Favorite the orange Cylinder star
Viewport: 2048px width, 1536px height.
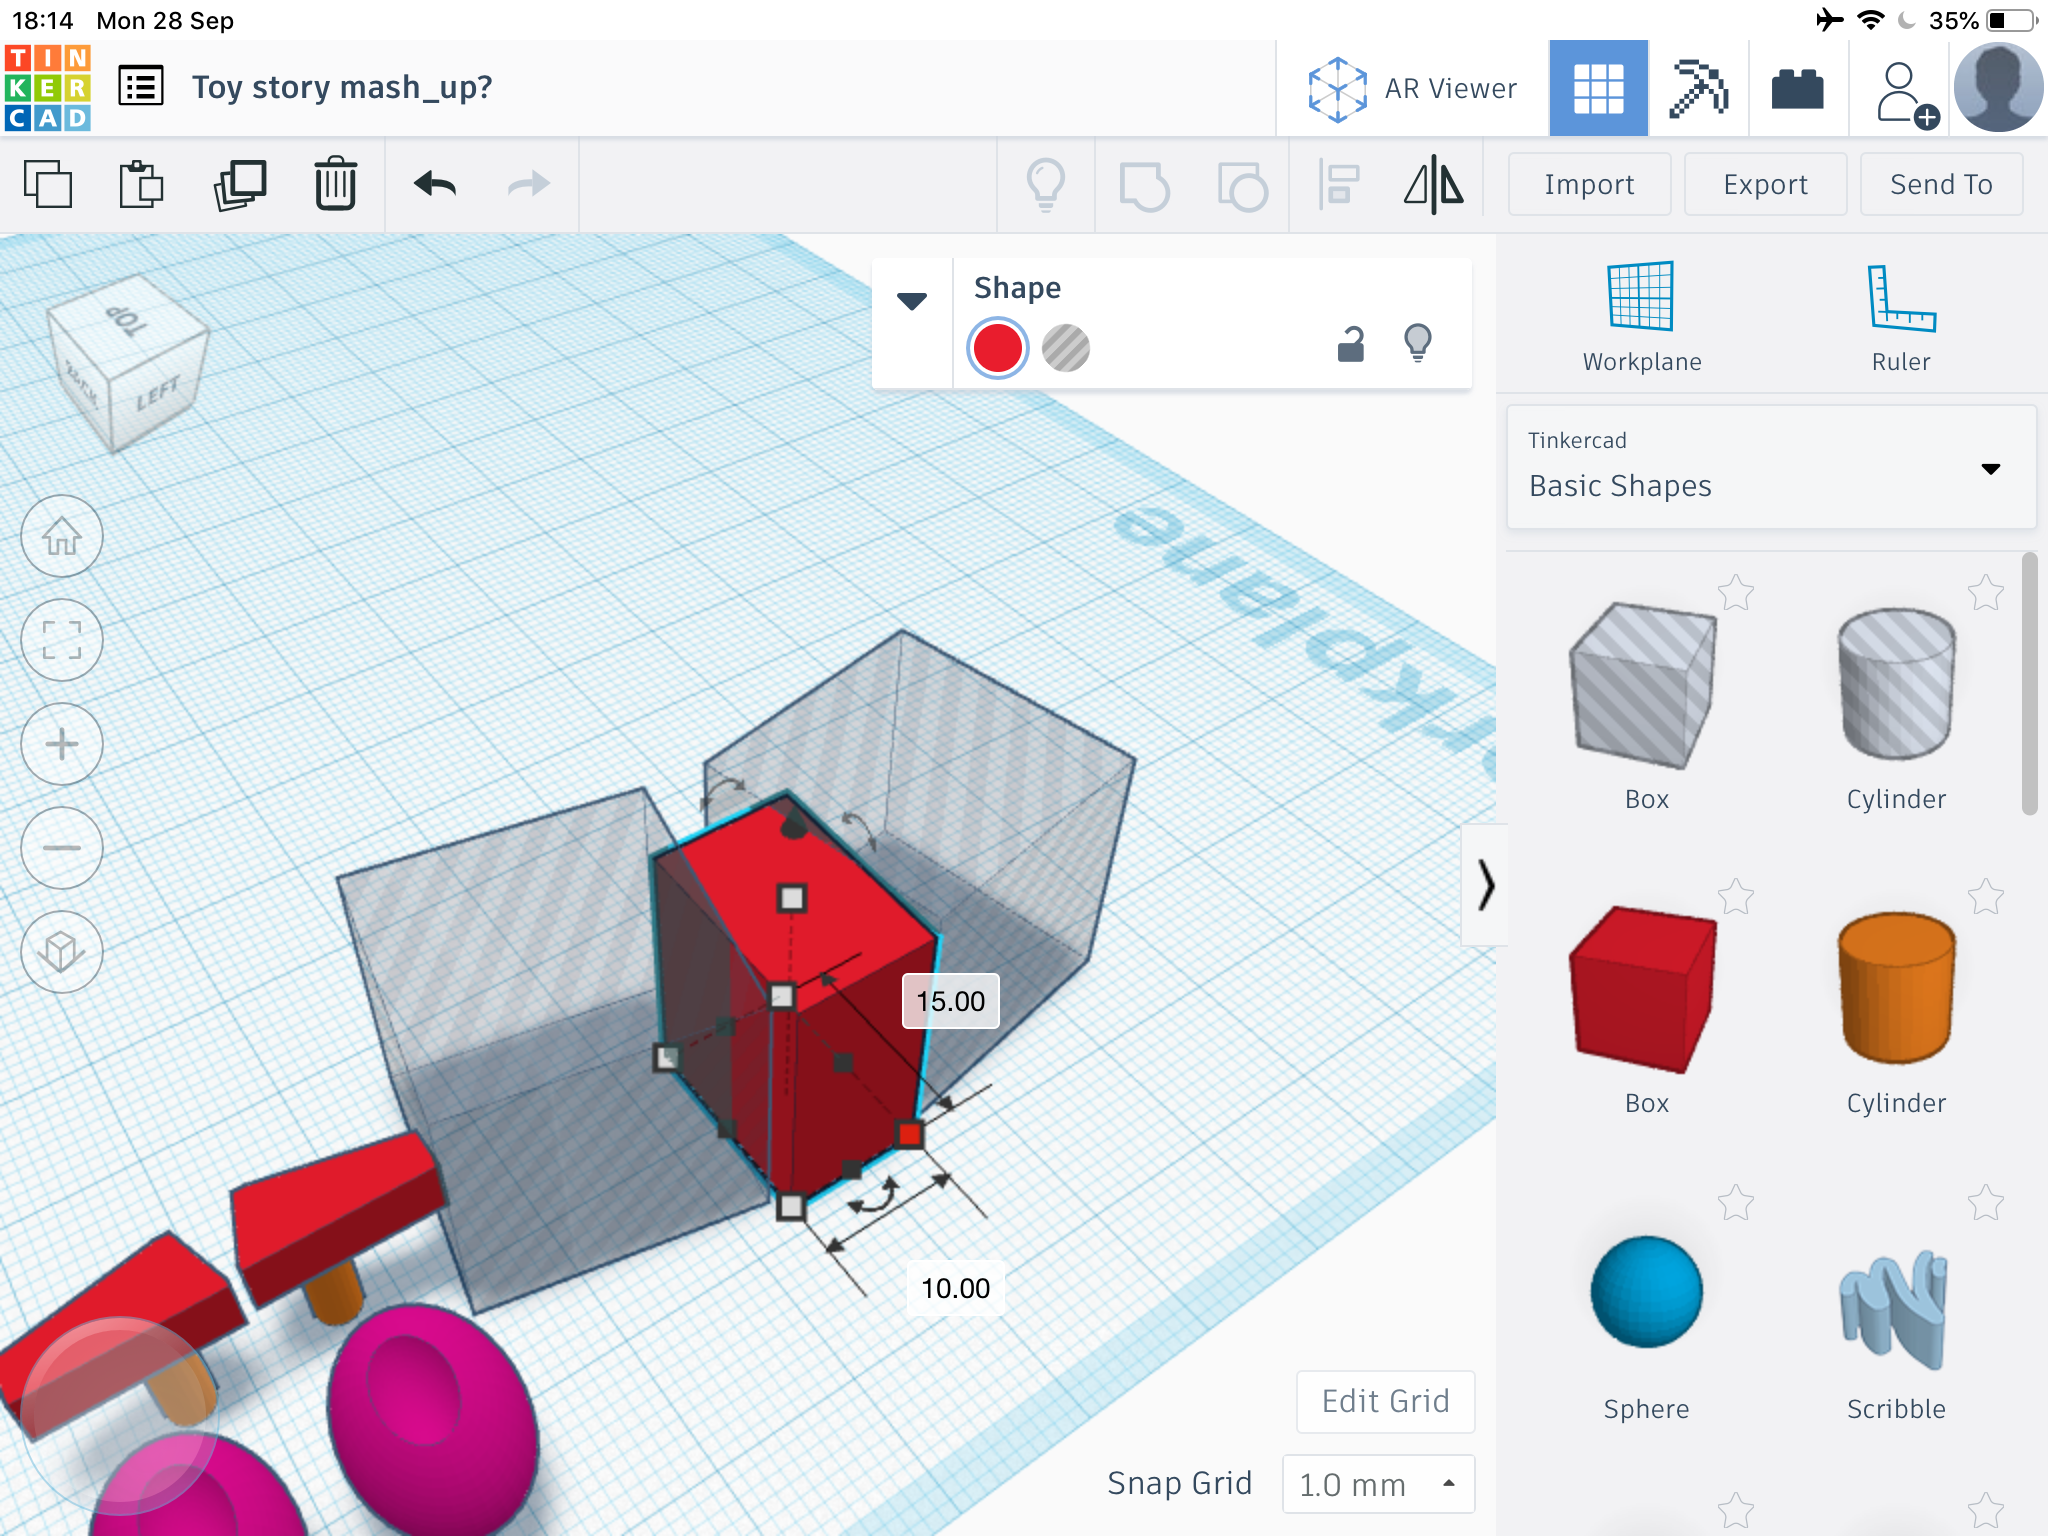(1986, 897)
